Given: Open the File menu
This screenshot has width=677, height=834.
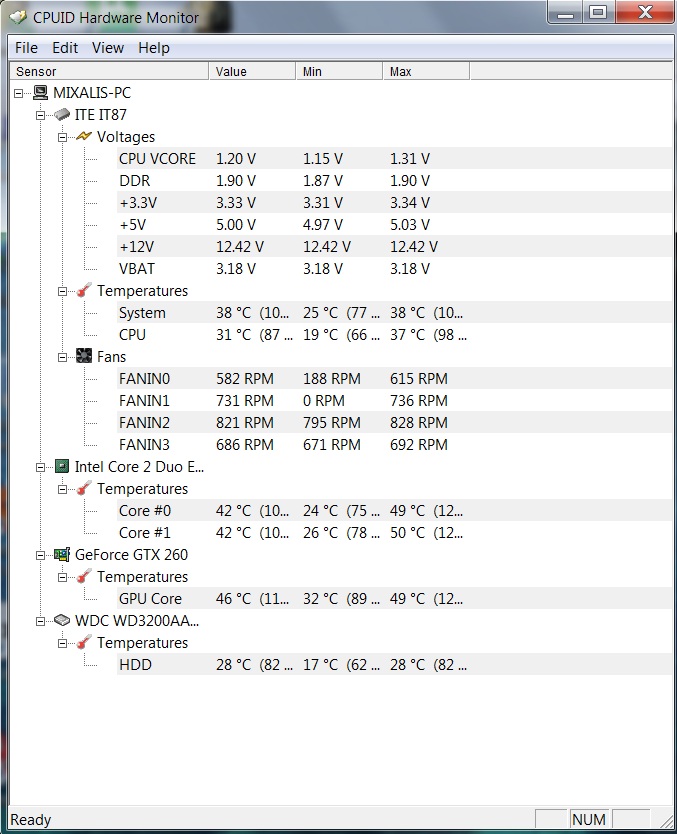Looking at the screenshot, I should [26, 48].
